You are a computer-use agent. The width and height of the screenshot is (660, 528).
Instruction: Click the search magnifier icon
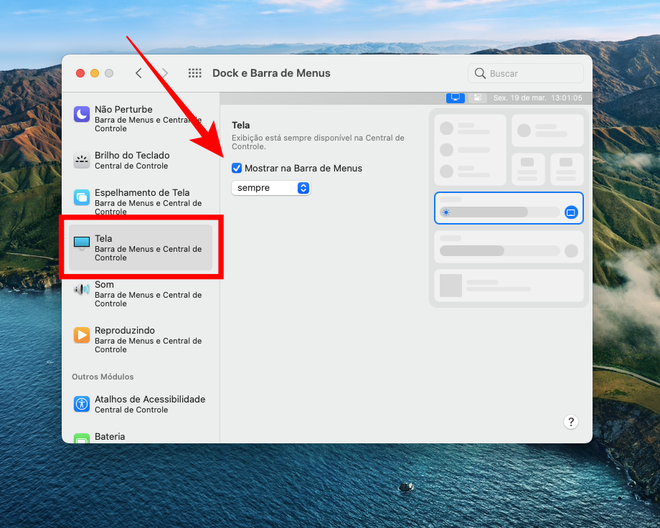[480, 73]
